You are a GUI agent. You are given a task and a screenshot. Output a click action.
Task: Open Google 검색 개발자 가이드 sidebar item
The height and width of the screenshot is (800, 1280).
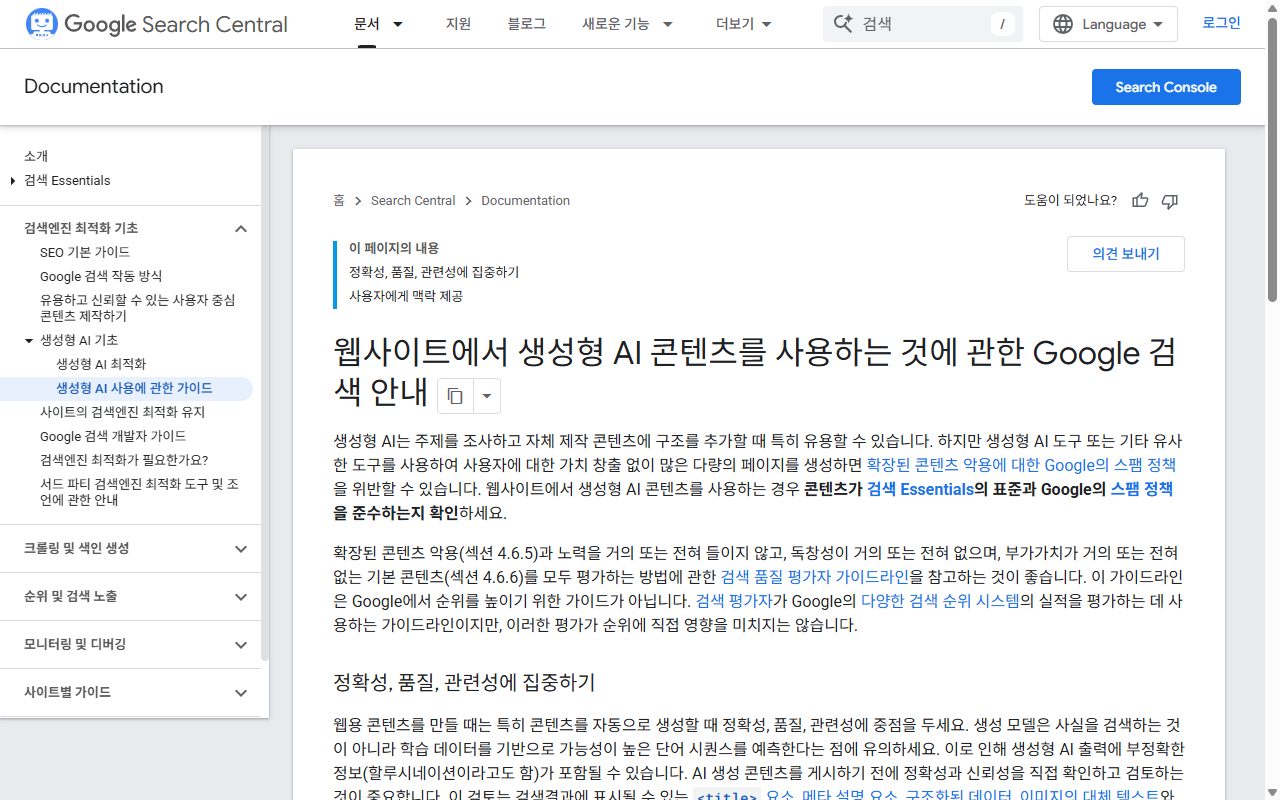(113, 436)
